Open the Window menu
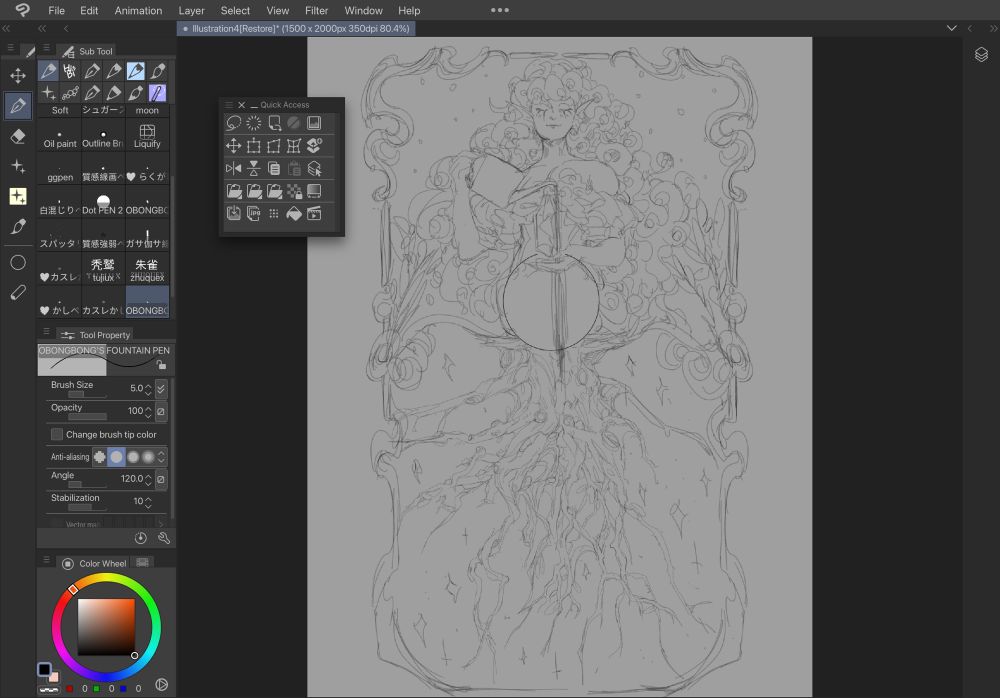 click(364, 10)
